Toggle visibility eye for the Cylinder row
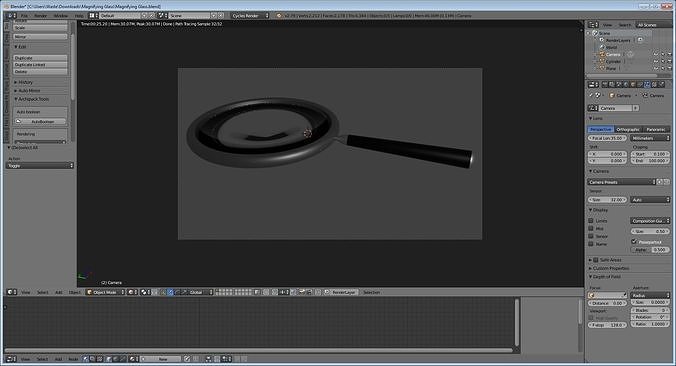This screenshot has height=366, width=676. point(656,61)
